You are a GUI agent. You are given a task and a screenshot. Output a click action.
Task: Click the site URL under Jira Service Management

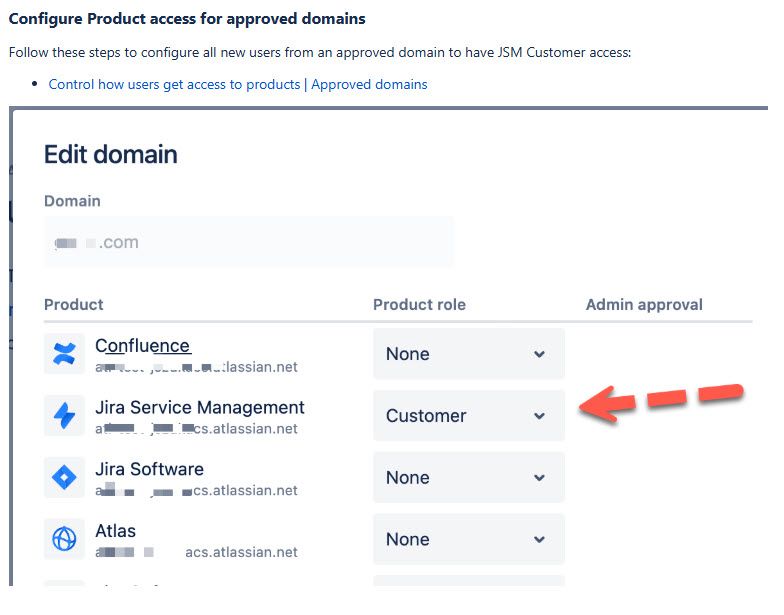click(x=196, y=428)
